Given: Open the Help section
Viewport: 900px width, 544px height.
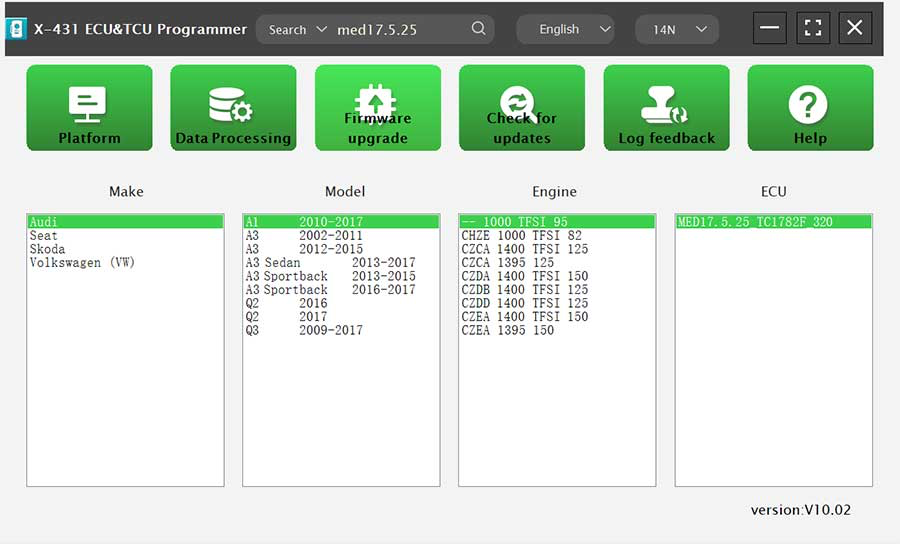Looking at the screenshot, I should click(x=810, y=108).
